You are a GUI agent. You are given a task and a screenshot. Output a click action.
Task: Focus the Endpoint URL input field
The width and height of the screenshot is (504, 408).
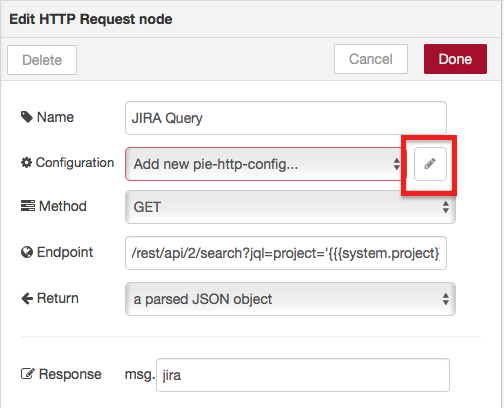click(x=286, y=253)
